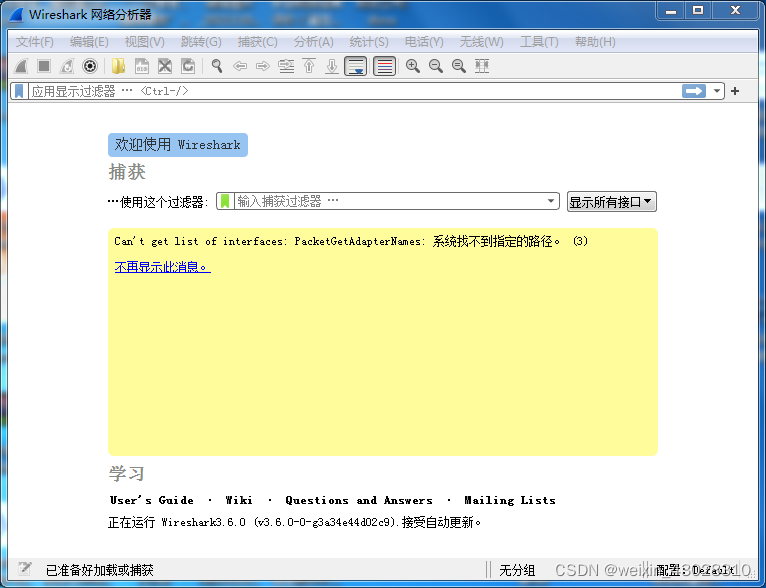Find a packet magnifier icon

(x=217, y=66)
